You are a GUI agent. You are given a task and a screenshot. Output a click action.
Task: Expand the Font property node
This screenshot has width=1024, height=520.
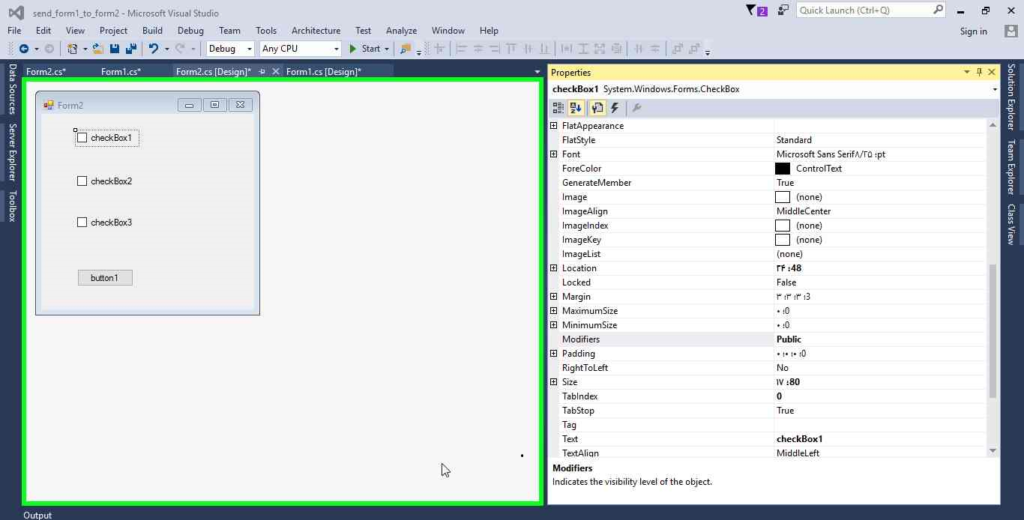click(x=554, y=155)
